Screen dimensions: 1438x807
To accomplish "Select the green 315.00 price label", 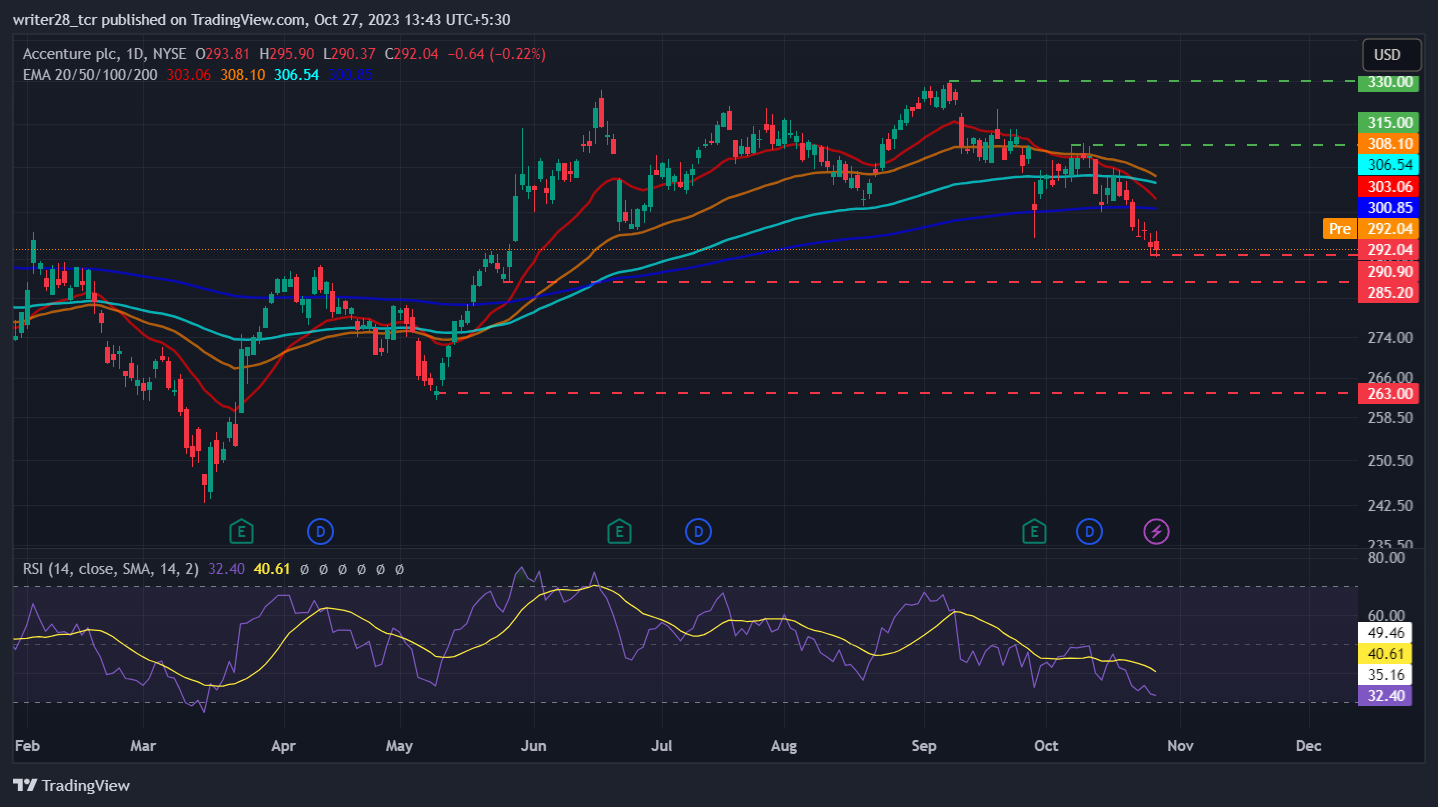I will pos(1388,122).
